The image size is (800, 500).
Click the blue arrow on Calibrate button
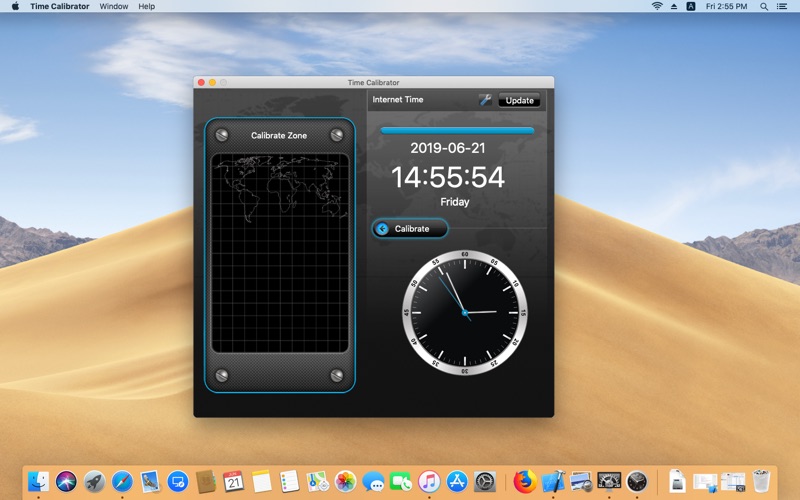point(382,229)
